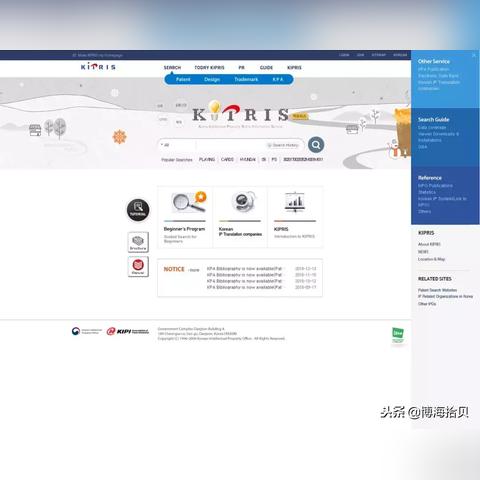Open Patent Search Websites link
Image resolution: width=480 pixels, height=480 pixels.
(x=437, y=290)
